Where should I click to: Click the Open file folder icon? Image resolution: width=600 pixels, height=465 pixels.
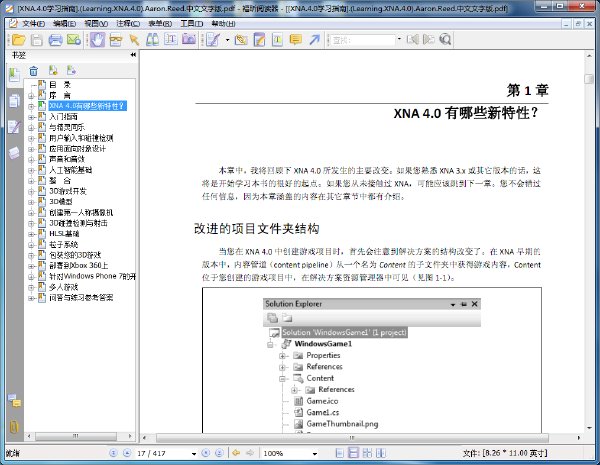18,39
